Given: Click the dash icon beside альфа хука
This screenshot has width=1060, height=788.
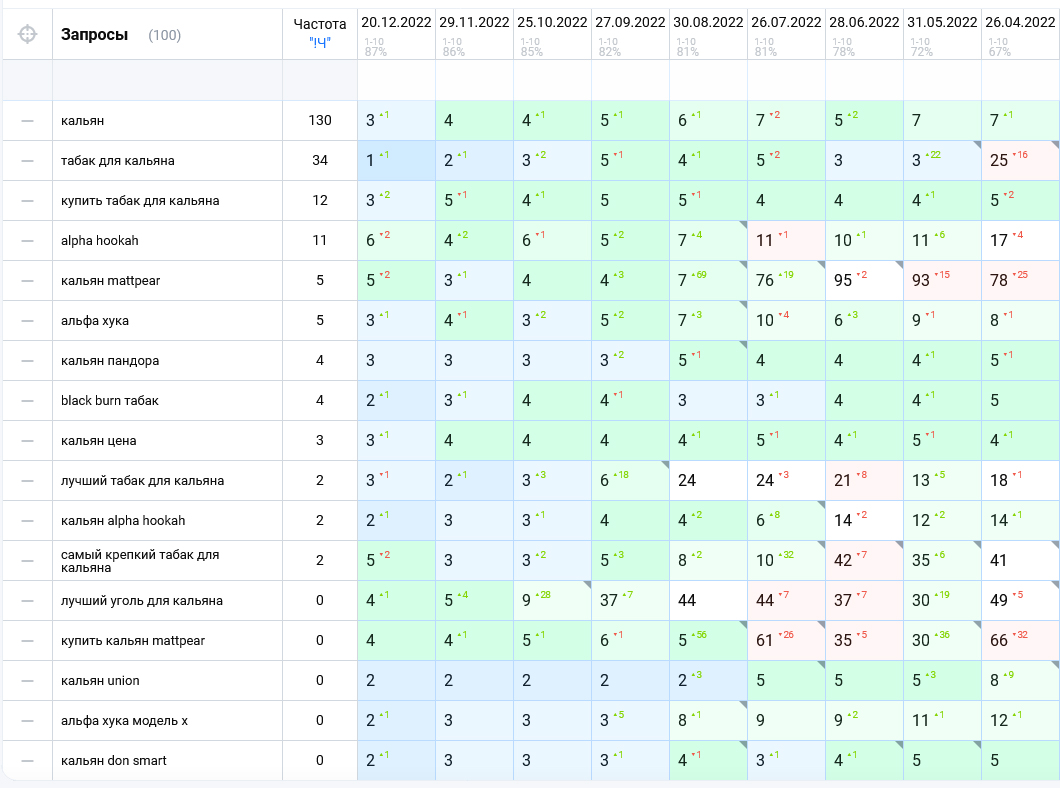Looking at the screenshot, I should tap(27, 321).
